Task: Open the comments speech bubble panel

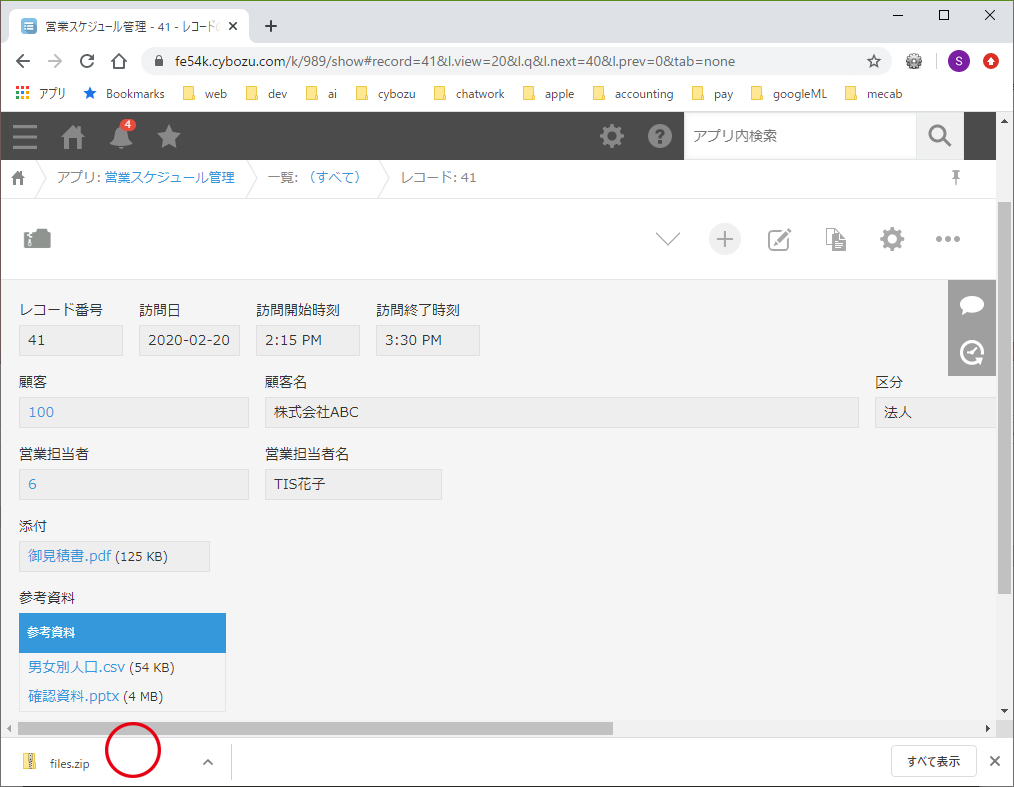Action: (972, 305)
